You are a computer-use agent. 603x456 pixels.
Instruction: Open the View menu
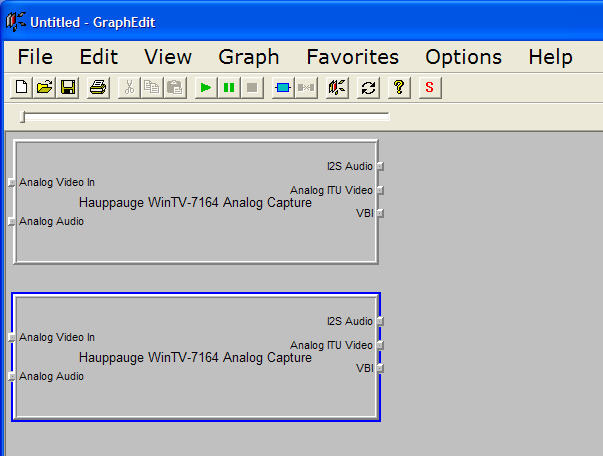pyautogui.click(x=168, y=57)
